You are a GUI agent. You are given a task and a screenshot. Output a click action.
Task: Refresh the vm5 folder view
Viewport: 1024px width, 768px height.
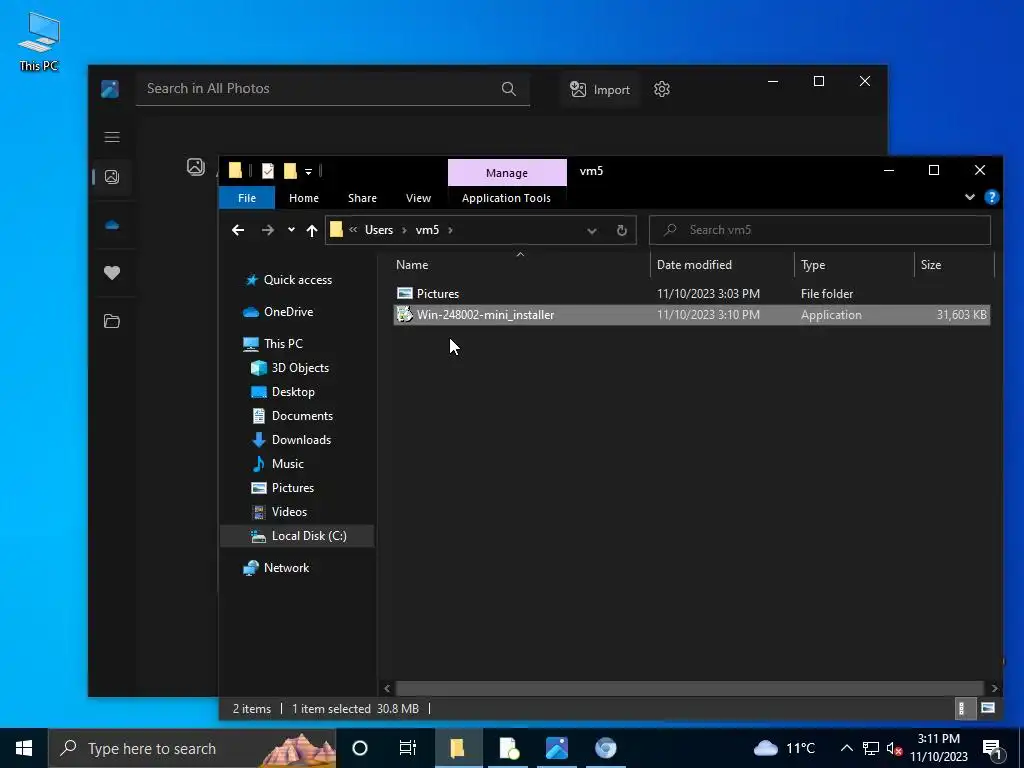(622, 230)
